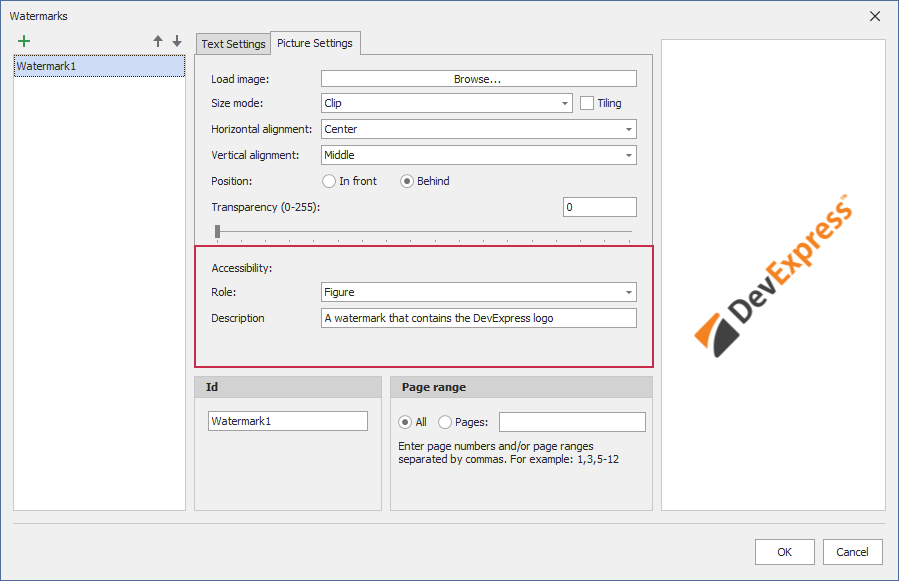Viewport: 899px width, 581px height.
Task: Open the Horizontal alignment dropdown
Action: [630, 129]
